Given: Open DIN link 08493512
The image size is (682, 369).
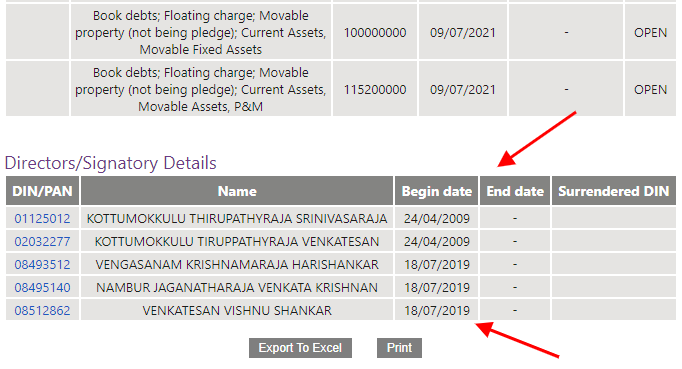Looking at the screenshot, I should point(42,265).
